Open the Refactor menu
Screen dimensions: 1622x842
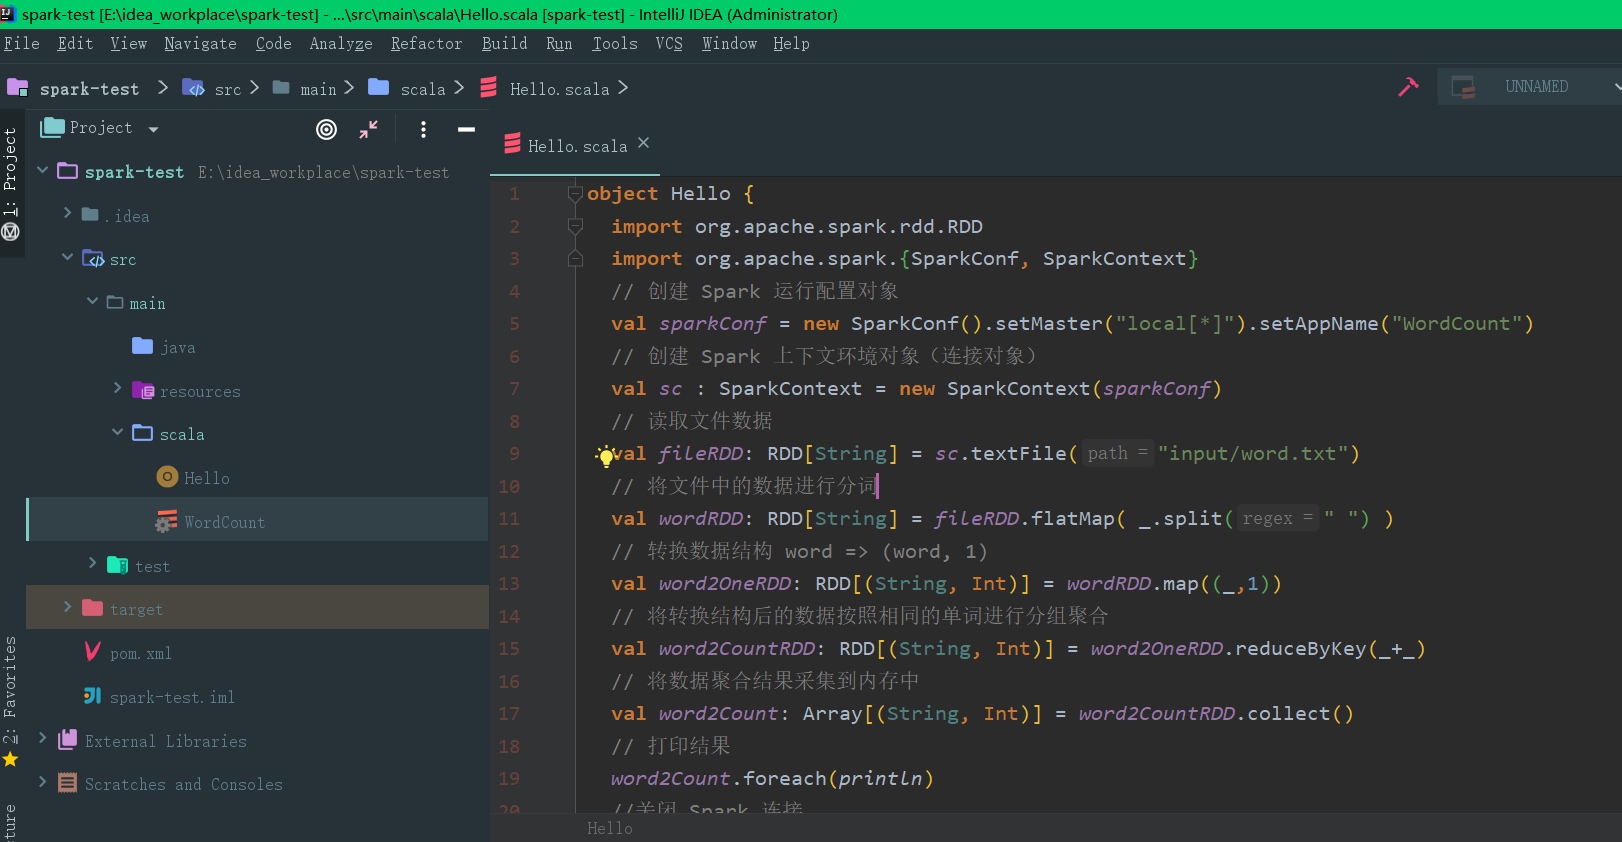pyautogui.click(x=426, y=44)
